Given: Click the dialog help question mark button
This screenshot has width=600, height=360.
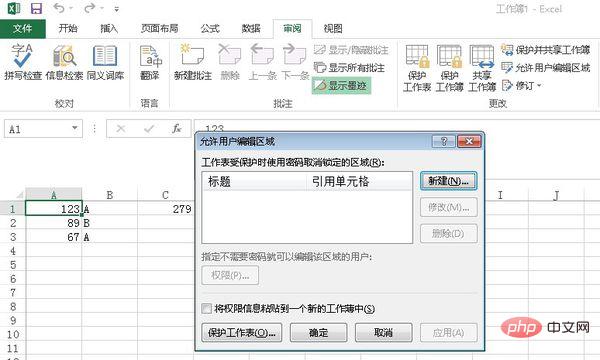Looking at the screenshot, I should pyautogui.click(x=443, y=142).
